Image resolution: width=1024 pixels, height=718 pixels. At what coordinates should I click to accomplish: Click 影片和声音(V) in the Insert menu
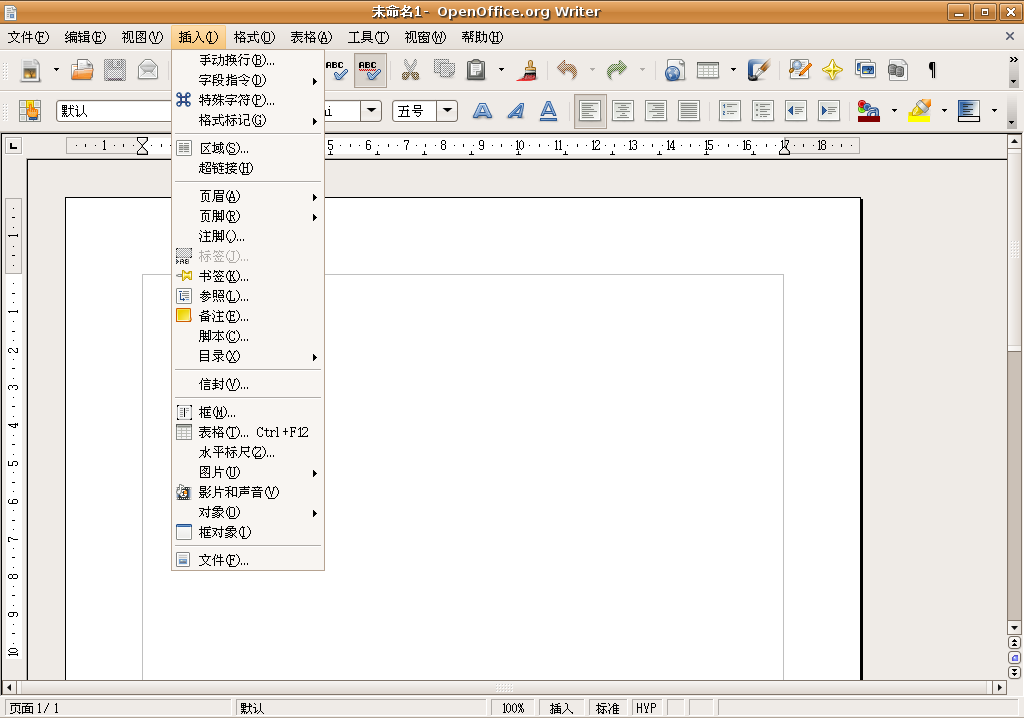[248, 492]
